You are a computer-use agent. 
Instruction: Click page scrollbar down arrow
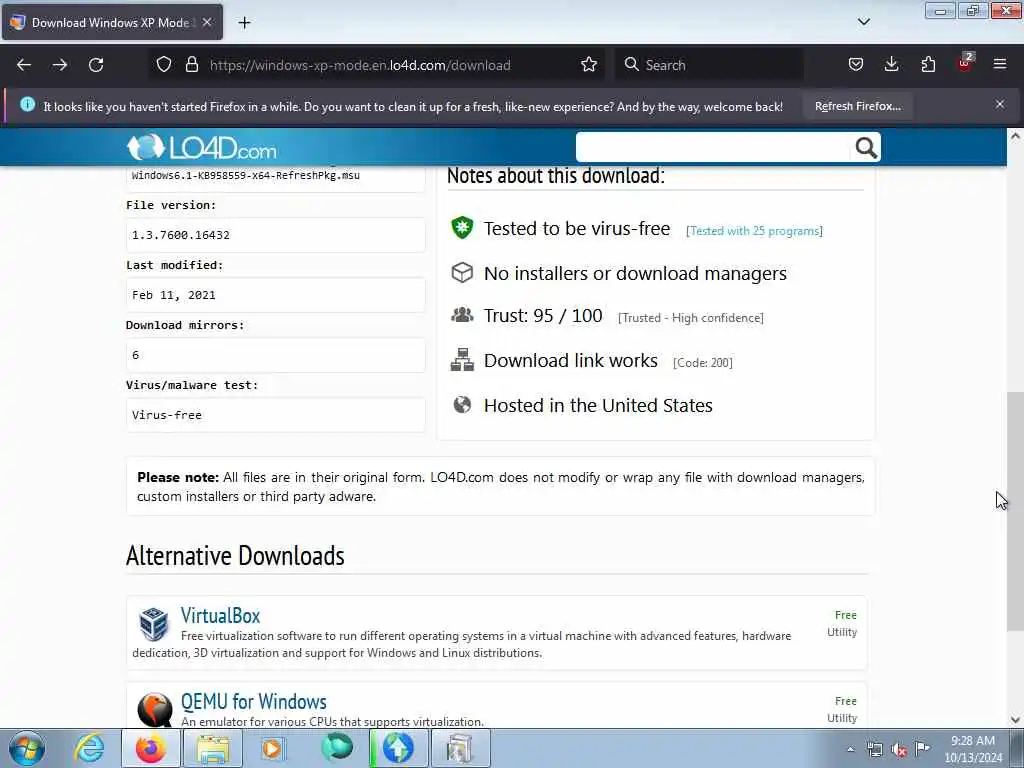tap(1015, 720)
